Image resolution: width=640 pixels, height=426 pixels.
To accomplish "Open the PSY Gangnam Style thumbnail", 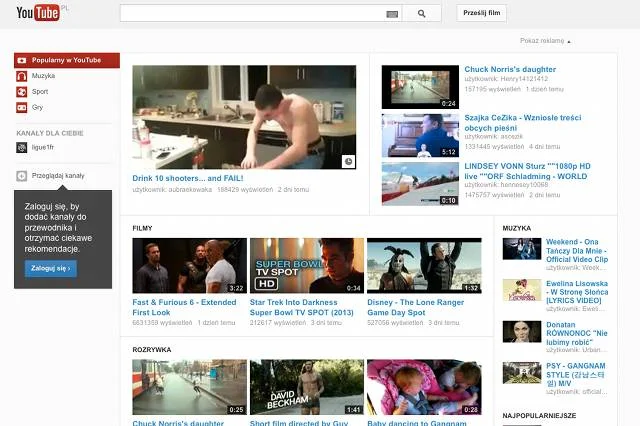I will click(522, 373).
